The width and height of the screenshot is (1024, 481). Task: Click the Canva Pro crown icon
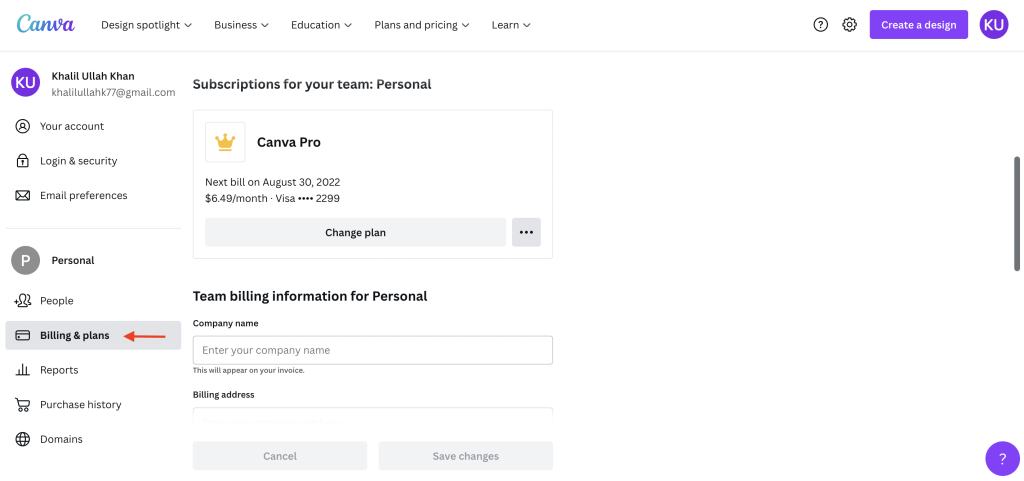[x=225, y=142]
